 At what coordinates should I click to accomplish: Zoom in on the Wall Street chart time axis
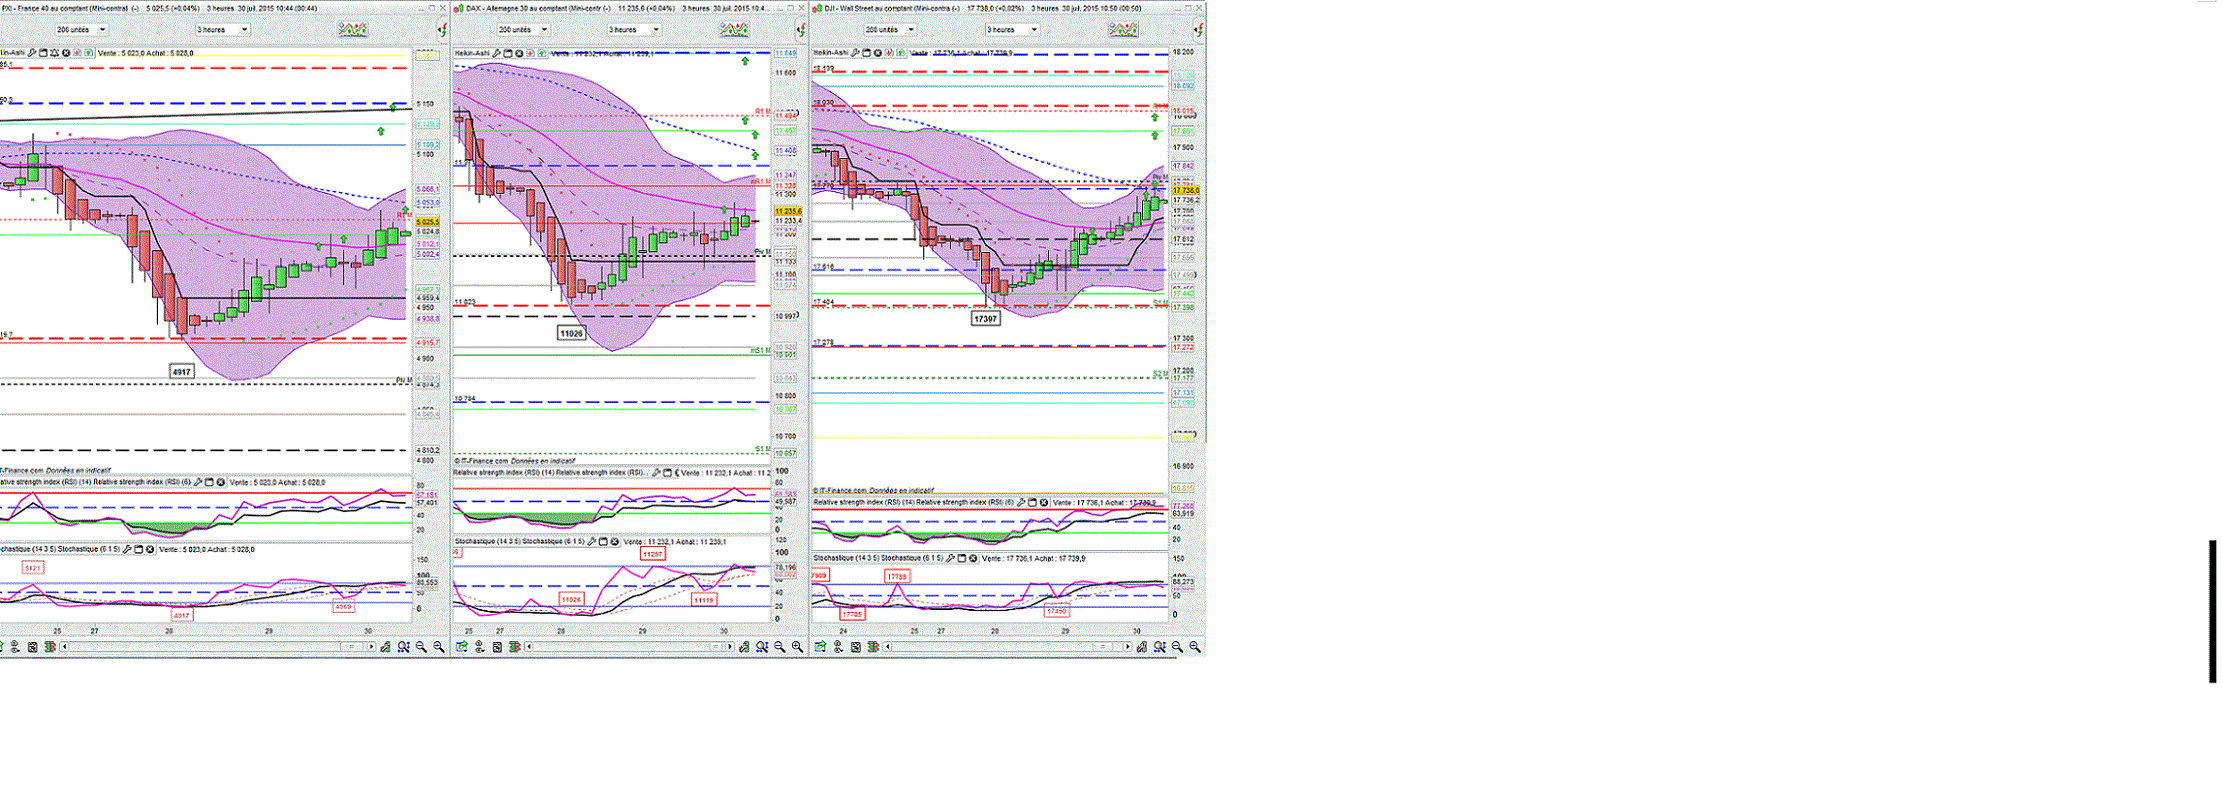pyautogui.click(x=1195, y=647)
